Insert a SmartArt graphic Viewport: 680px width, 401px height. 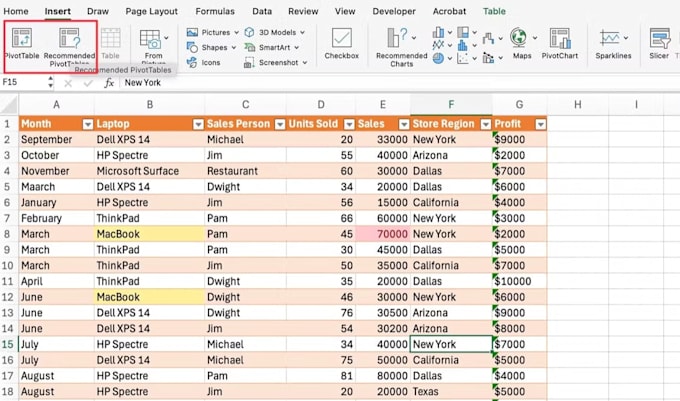coord(268,47)
